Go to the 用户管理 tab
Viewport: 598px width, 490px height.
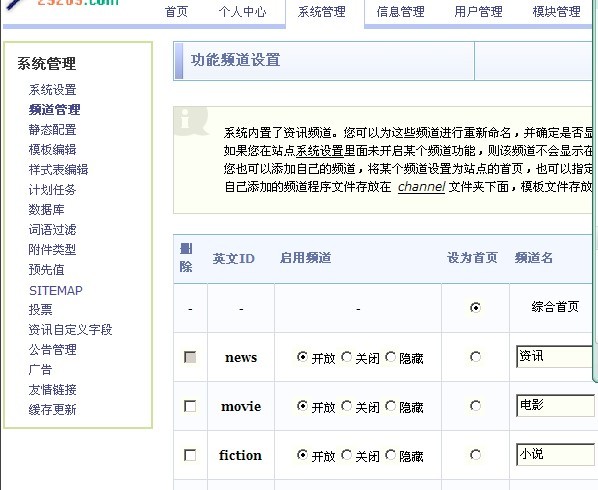[x=478, y=11]
